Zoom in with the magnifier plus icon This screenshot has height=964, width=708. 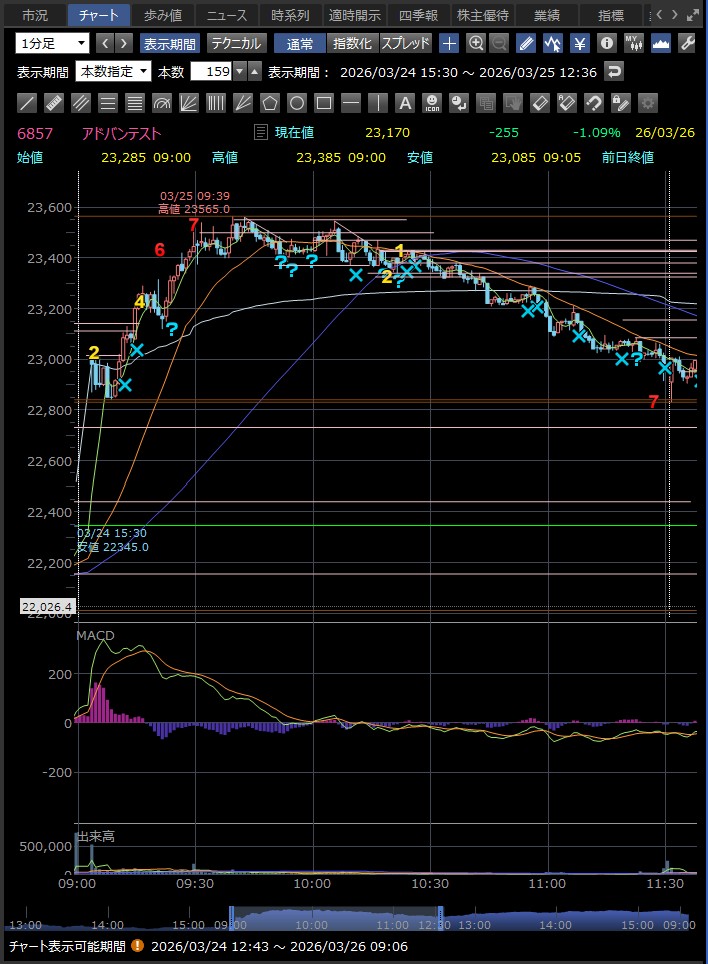tap(476, 43)
